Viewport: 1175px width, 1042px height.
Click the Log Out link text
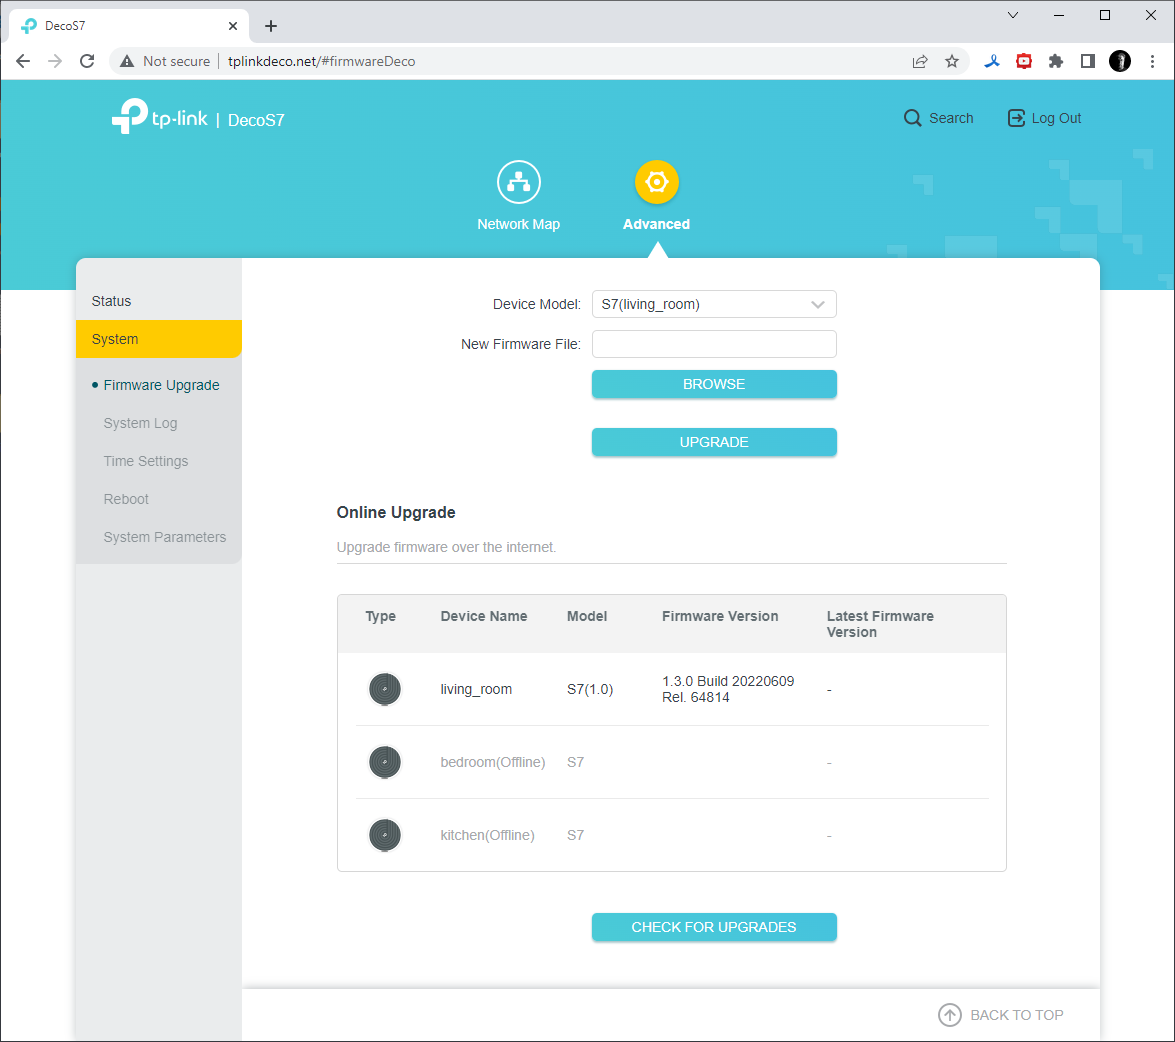1056,118
